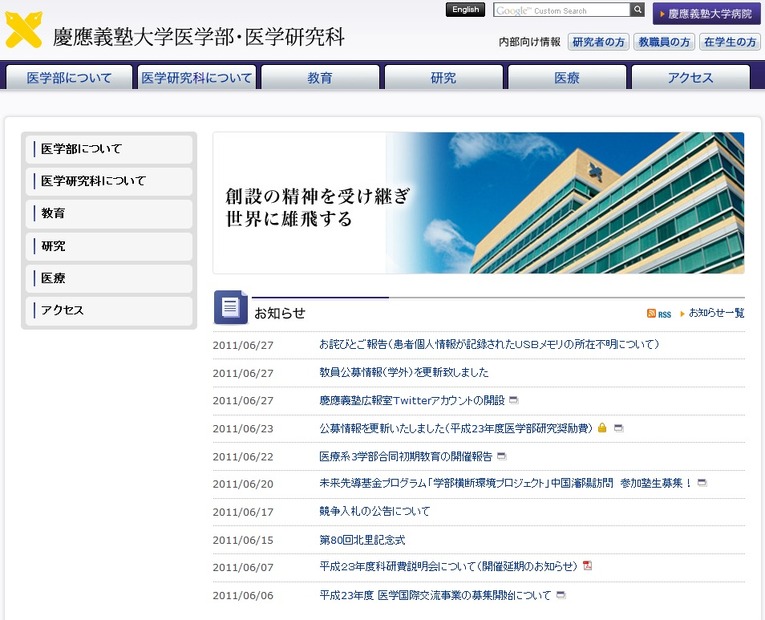
Task: Select 医療 in the top navigation
Action: (x=567, y=78)
